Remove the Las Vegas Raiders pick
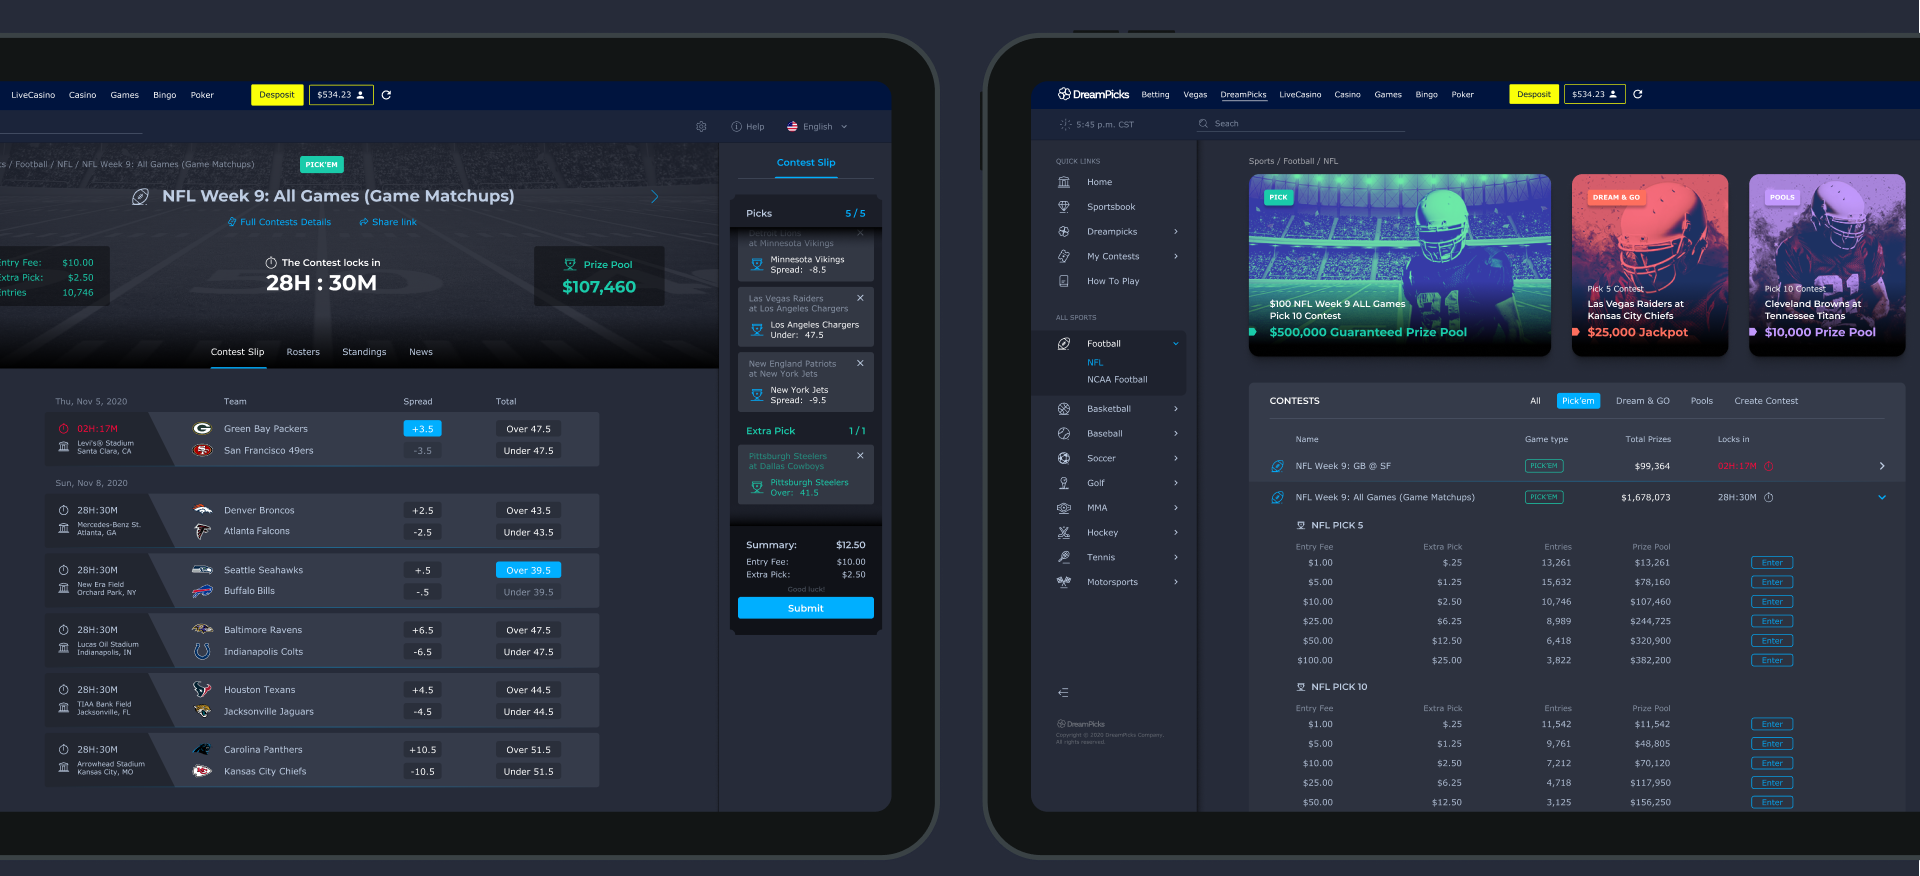Screen dimensions: 1920x876 click(x=860, y=298)
